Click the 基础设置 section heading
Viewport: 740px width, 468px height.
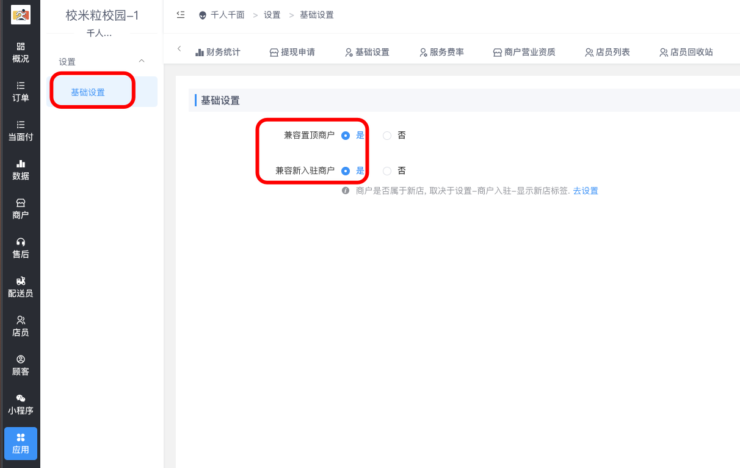point(220,100)
